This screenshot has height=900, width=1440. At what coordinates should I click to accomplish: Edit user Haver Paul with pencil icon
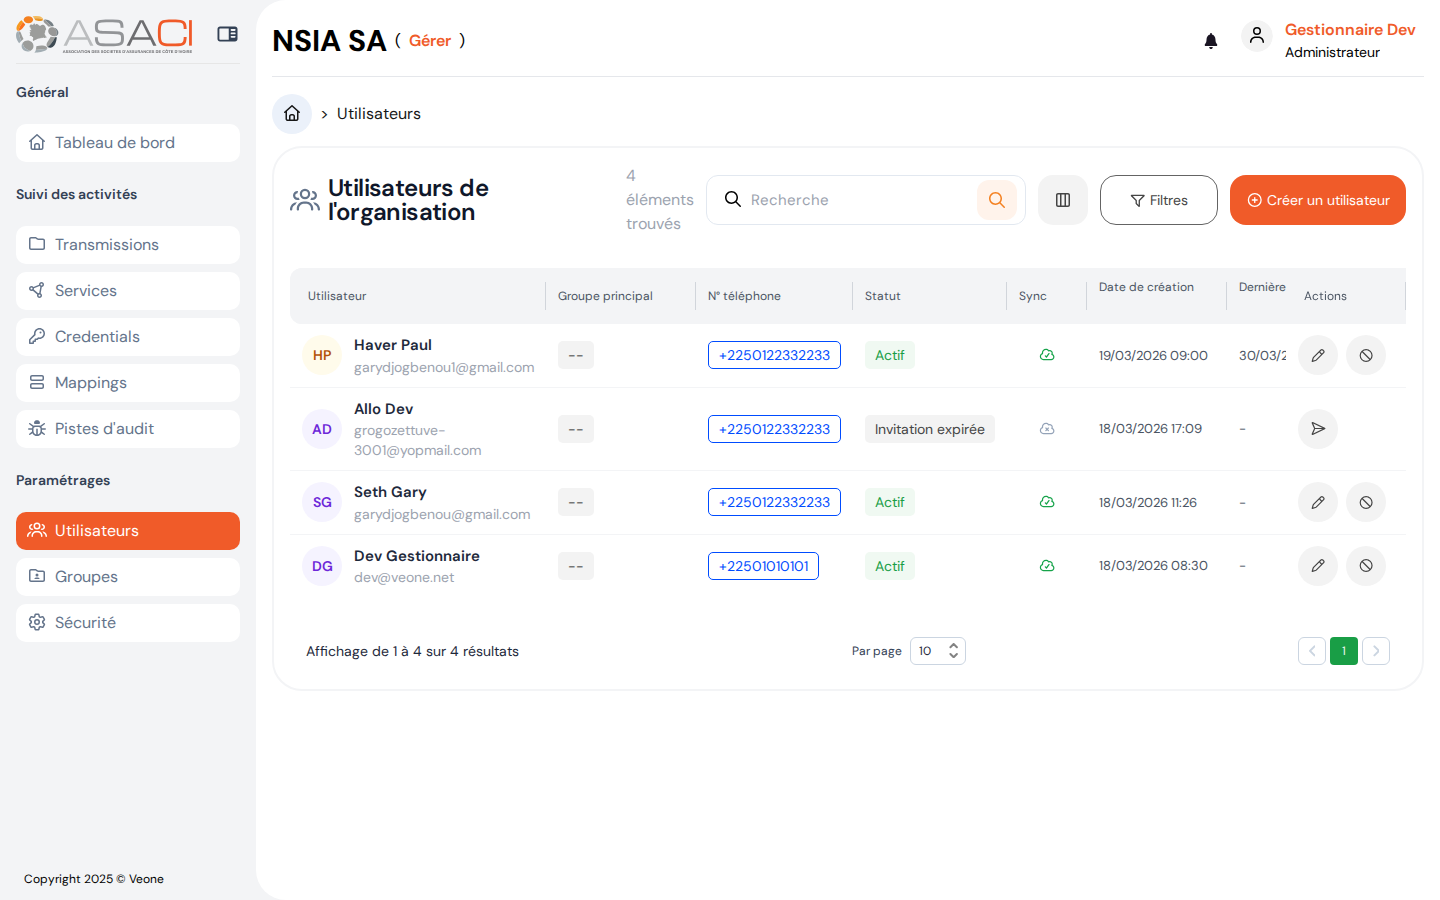tap(1317, 355)
